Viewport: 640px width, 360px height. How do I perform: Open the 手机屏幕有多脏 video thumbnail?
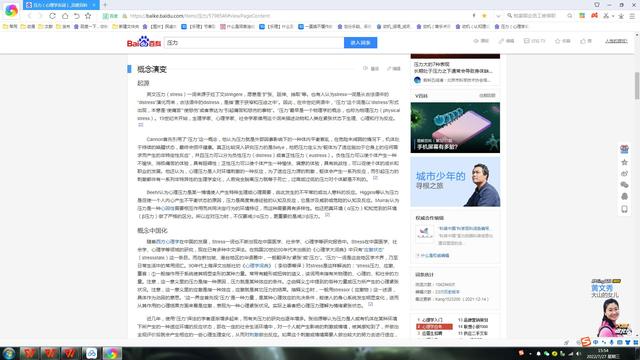[x=455, y=127]
